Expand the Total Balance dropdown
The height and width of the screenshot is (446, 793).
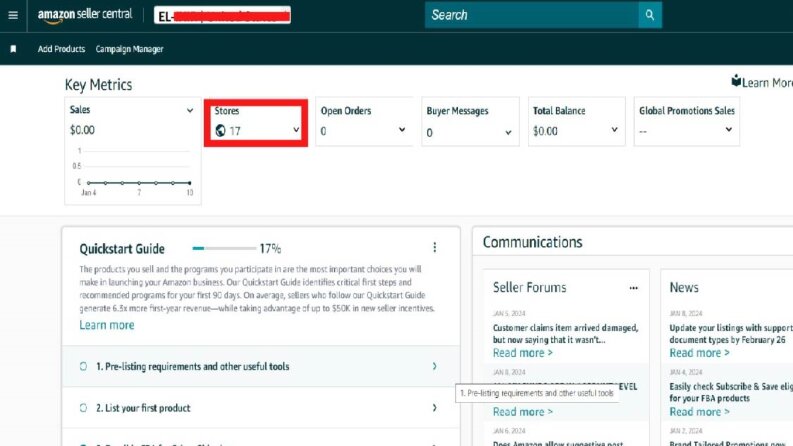pyautogui.click(x=614, y=130)
